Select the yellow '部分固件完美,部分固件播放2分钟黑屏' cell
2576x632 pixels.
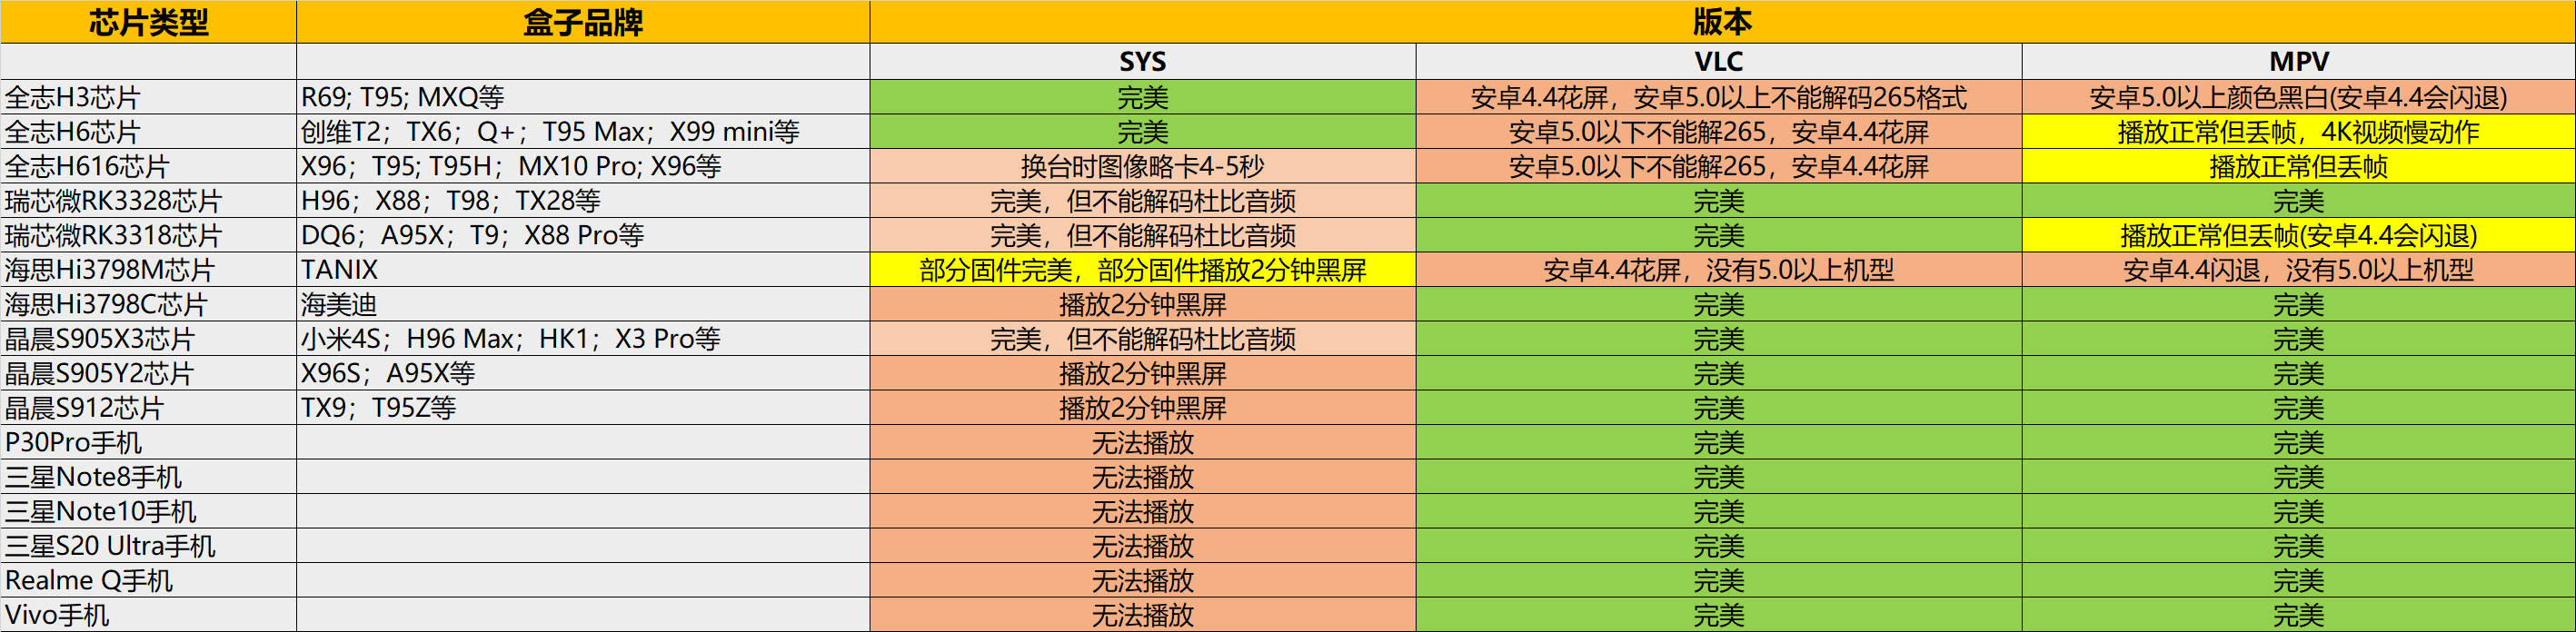pyautogui.click(x=1143, y=270)
